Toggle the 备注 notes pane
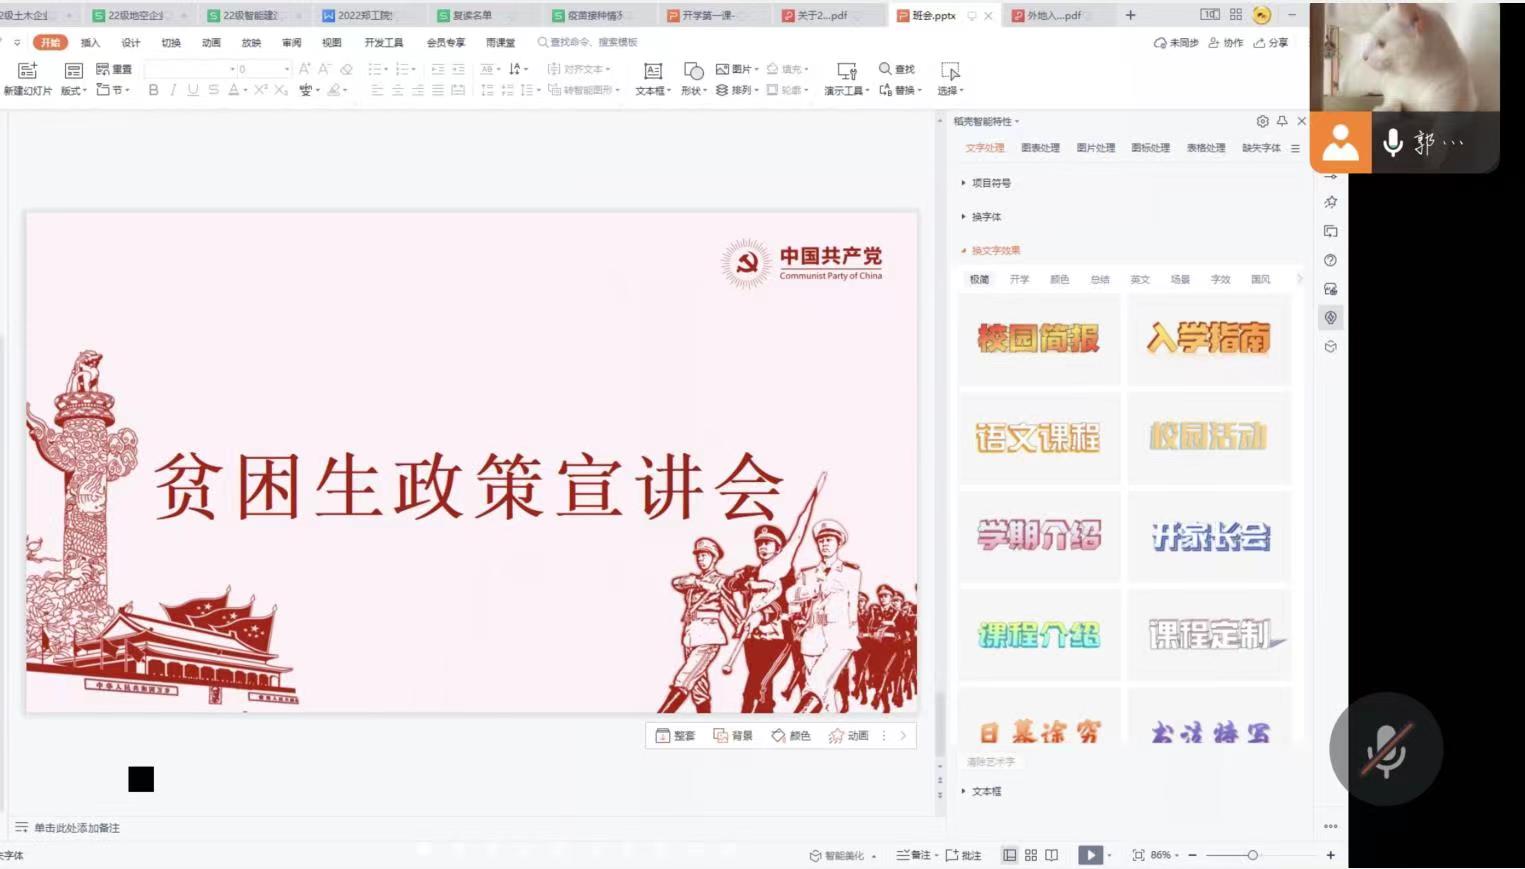The height and width of the screenshot is (869, 1525). [914, 855]
